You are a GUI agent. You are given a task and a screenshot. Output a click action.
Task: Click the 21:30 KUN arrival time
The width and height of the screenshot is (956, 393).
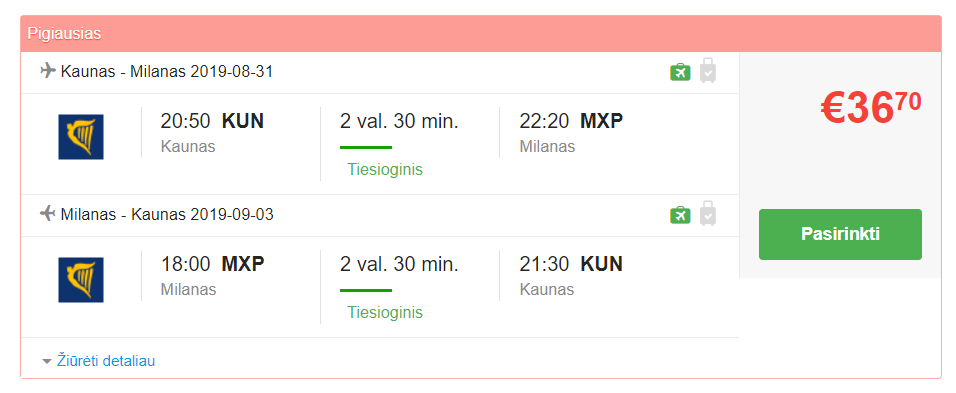click(x=571, y=264)
